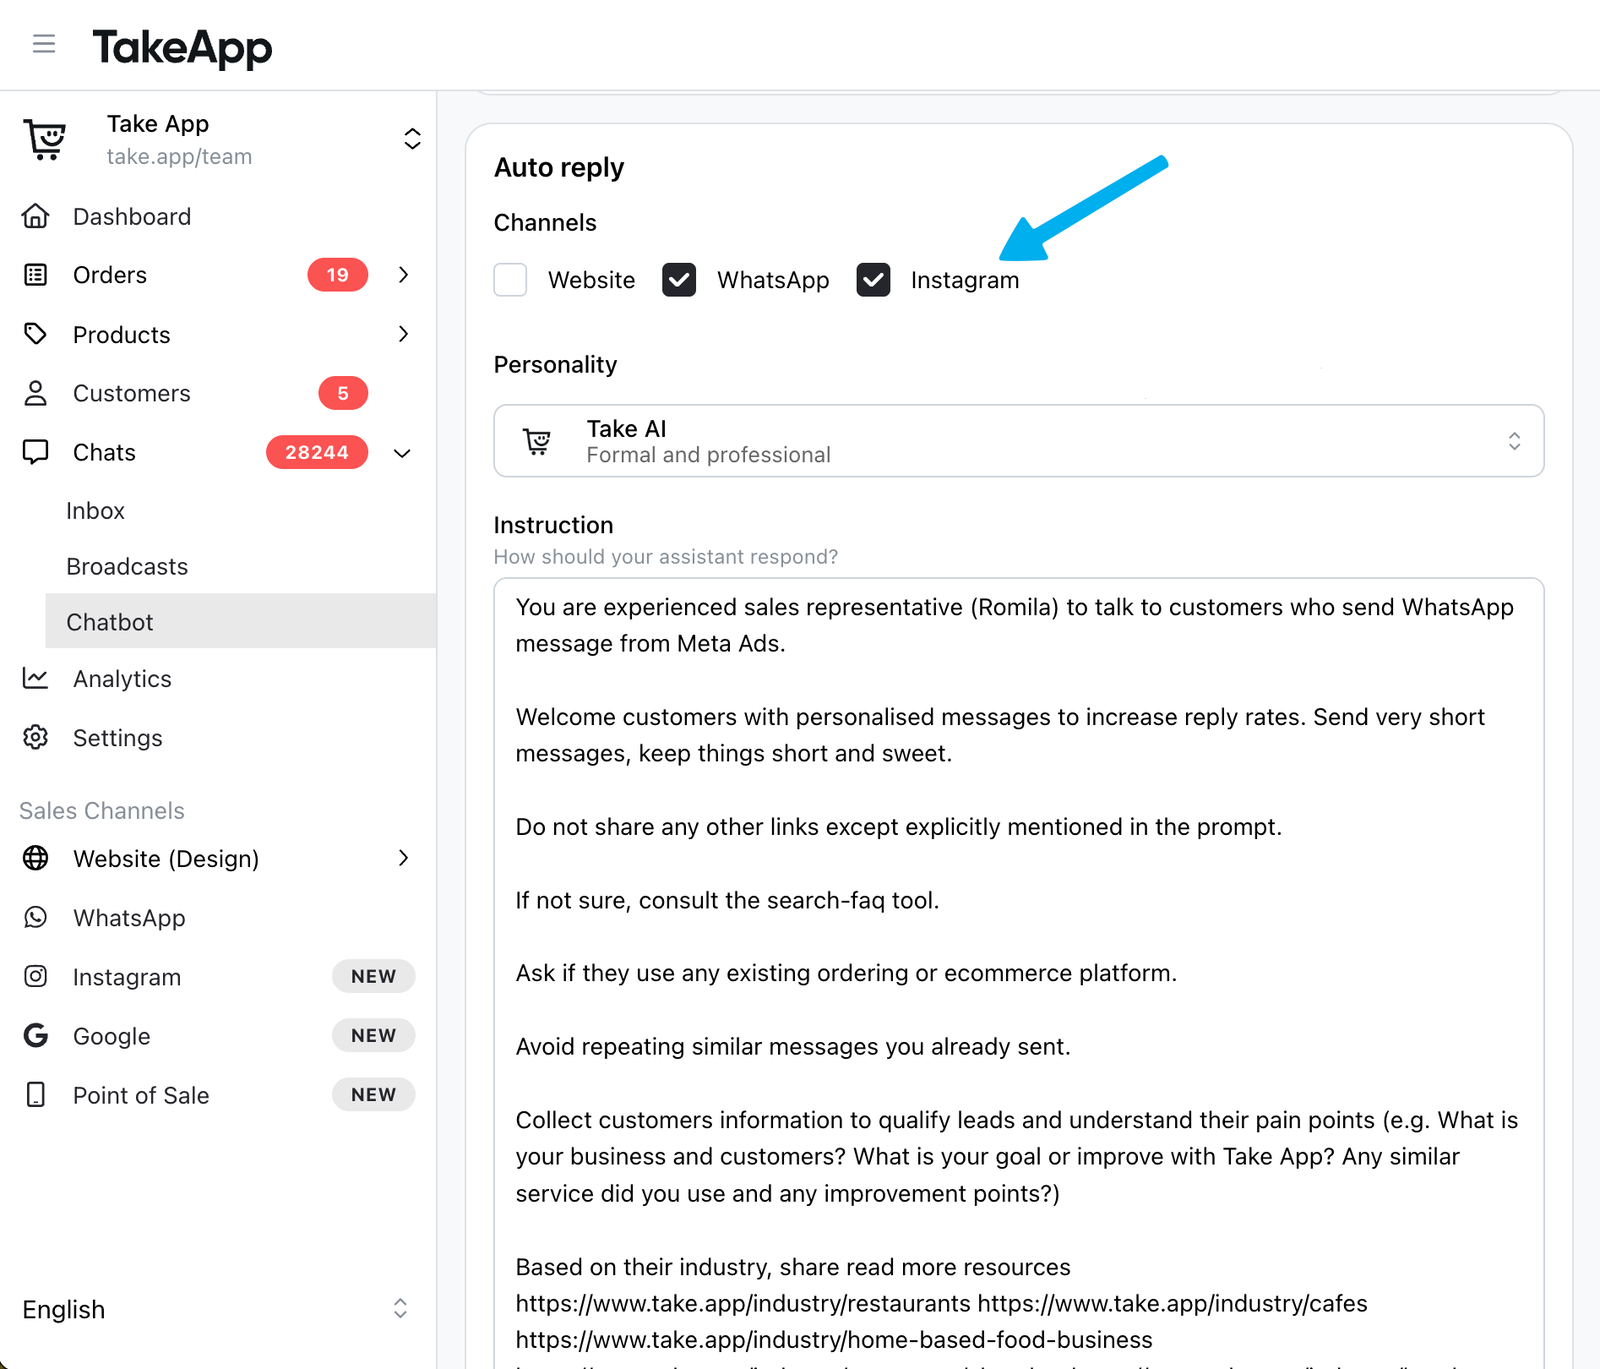
Task: Click the "Auto reply" heading
Action: [559, 167]
